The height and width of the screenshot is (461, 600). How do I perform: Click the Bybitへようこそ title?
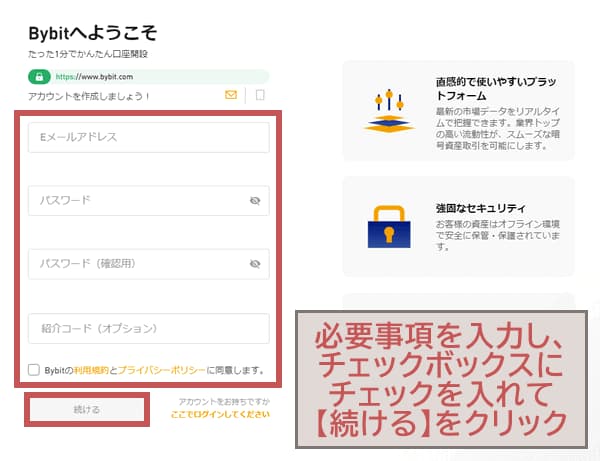93,33
